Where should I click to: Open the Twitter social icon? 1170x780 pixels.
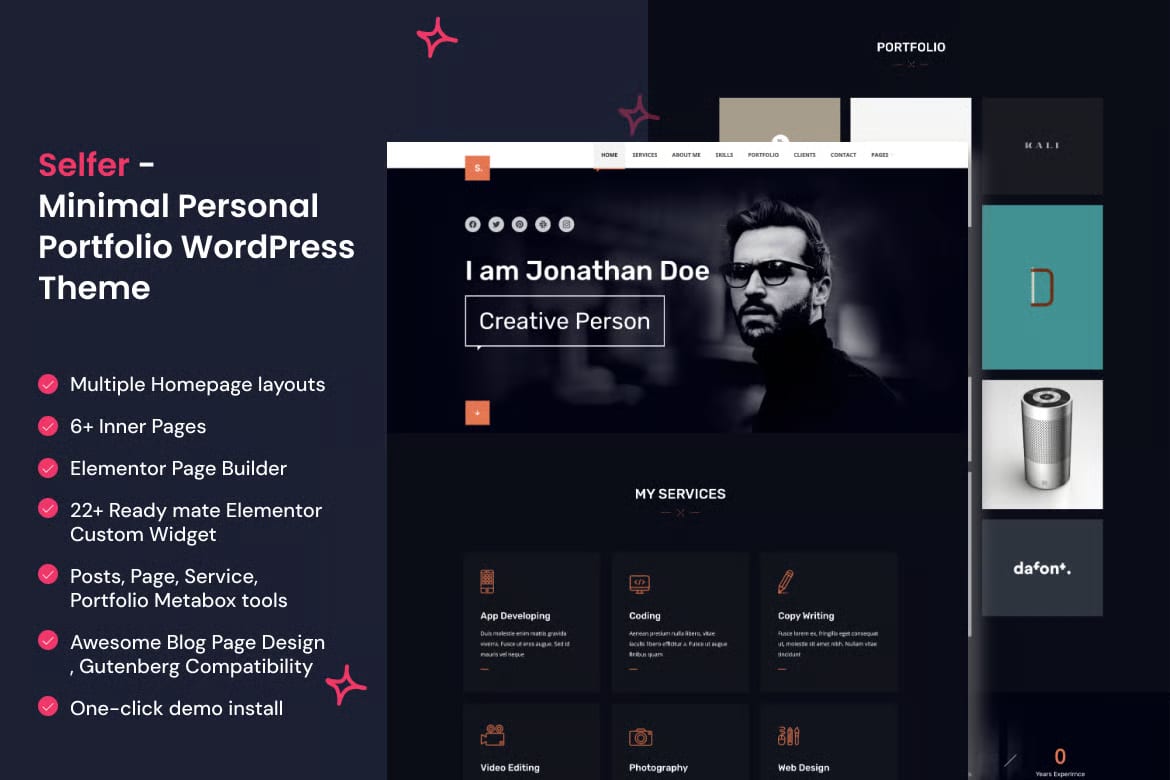click(496, 224)
